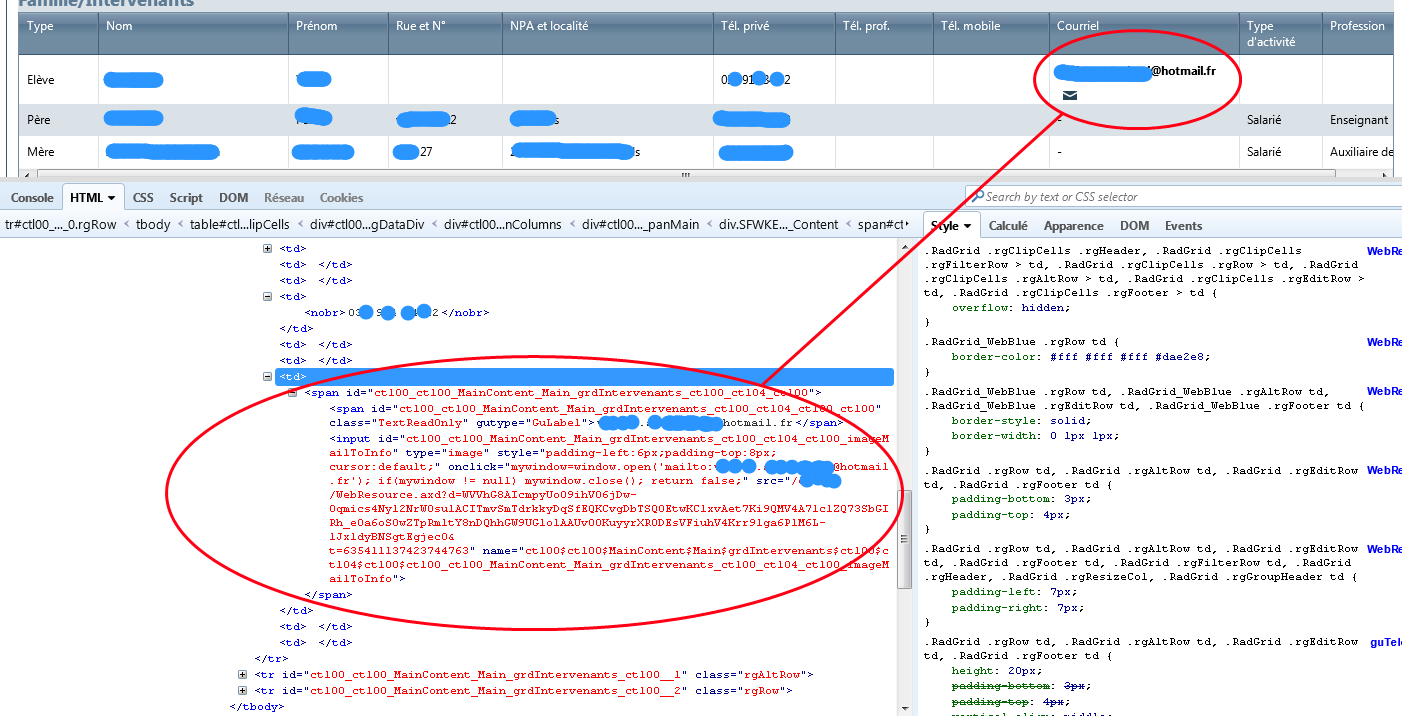Click the Enseignant profession cell
This screenshot has height=716, width=1402.
coord(1359,120)
